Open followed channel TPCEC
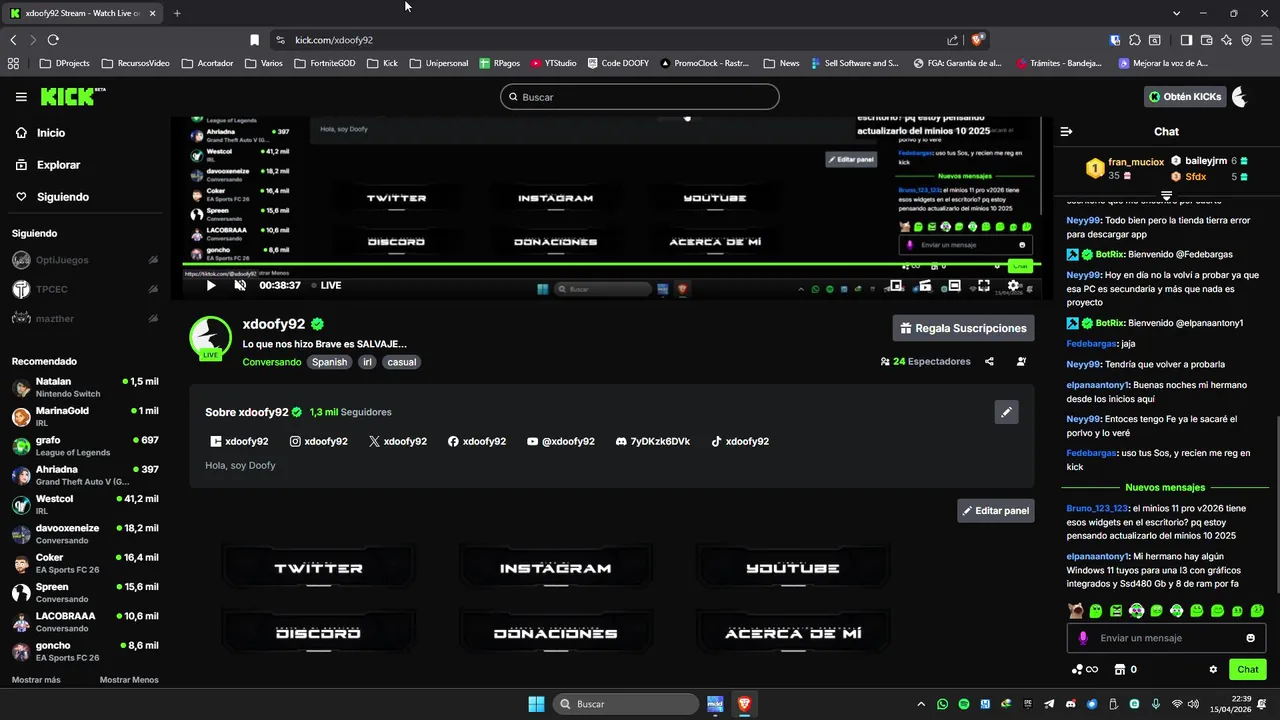 pyautogui.click(x=84, y=289)
